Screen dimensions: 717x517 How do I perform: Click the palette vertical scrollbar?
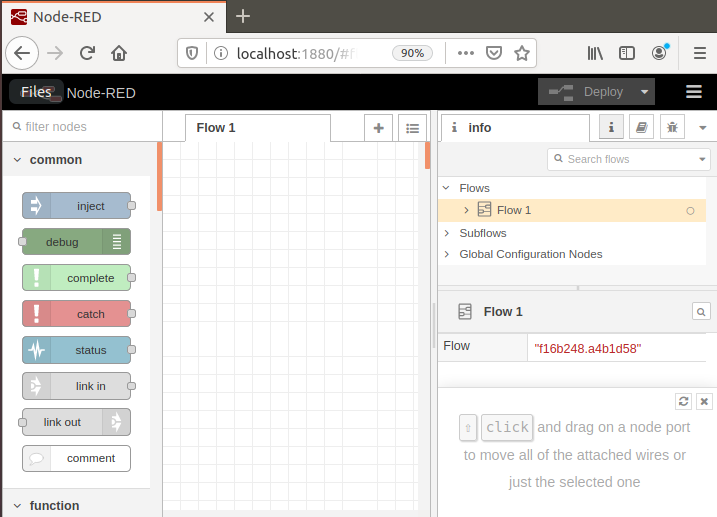160,176
